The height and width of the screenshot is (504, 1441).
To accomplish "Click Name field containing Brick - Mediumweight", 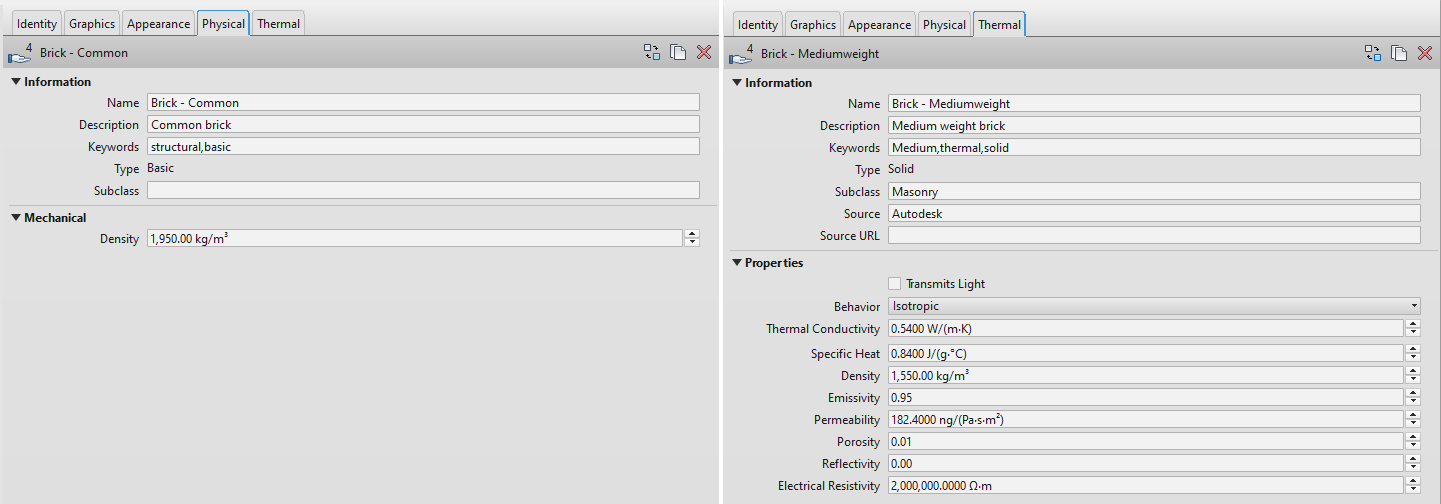I will (x=1154, y=103).
